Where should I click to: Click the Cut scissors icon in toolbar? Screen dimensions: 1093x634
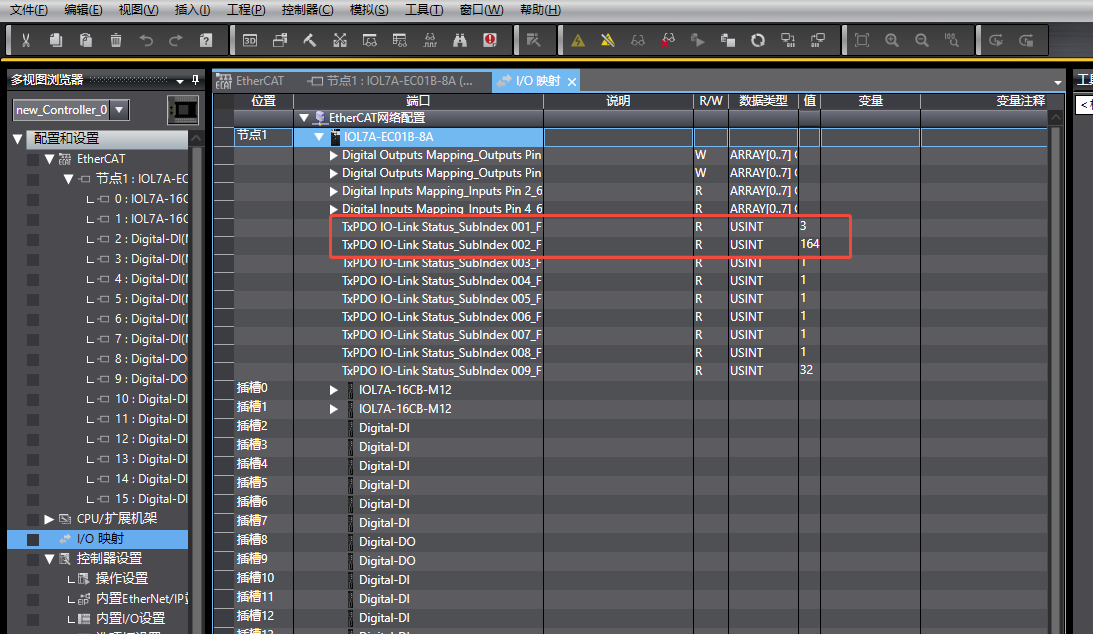coord(26,41)
